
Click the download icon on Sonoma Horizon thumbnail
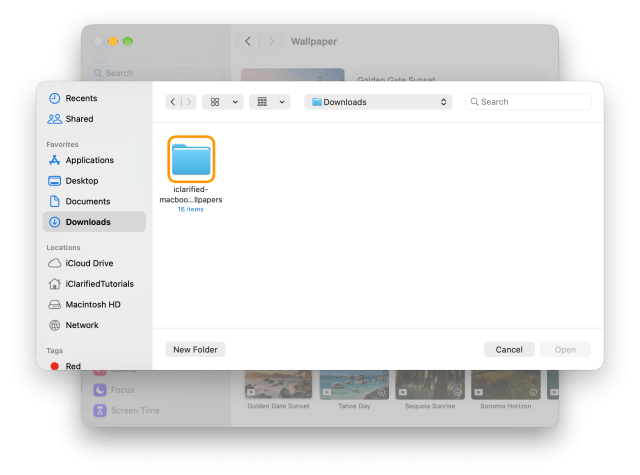tap(533, 392)
